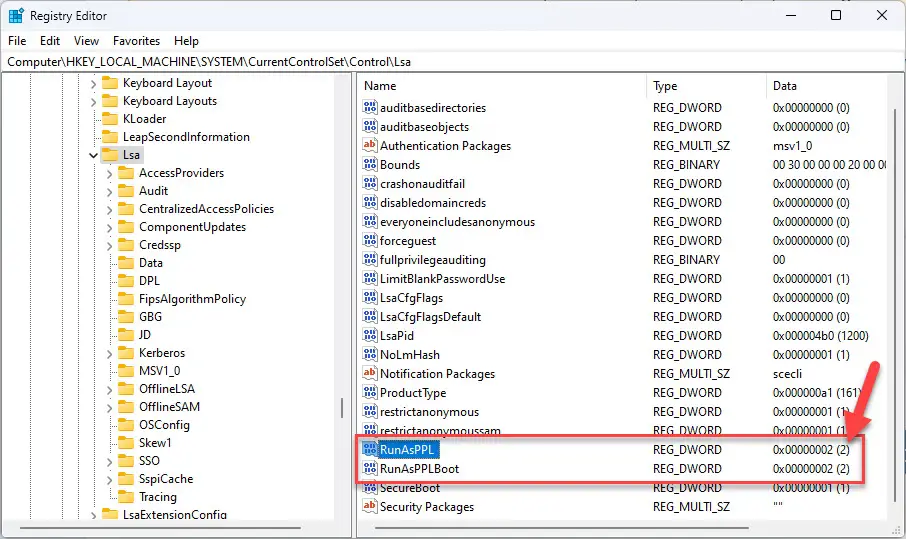
Task: Click the Kerberos folder icon
Action: pos(126,352)
